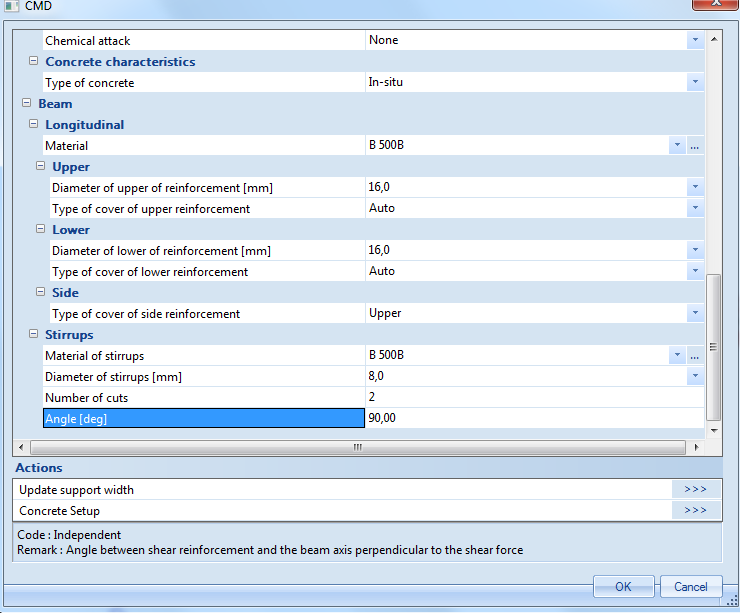
Task: Collapse the Beam section
Action: 27,104
